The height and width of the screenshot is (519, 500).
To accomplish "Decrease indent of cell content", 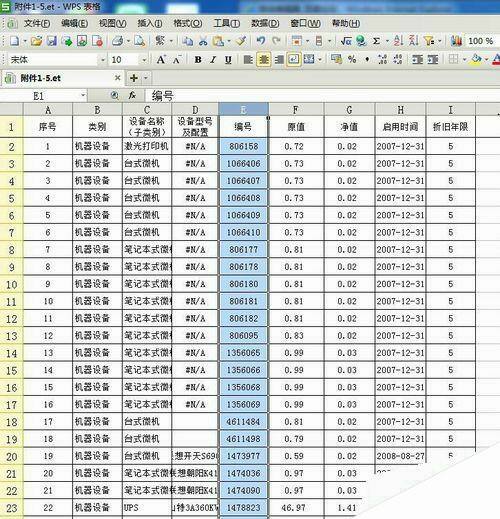I will click(x=417, y=60).
